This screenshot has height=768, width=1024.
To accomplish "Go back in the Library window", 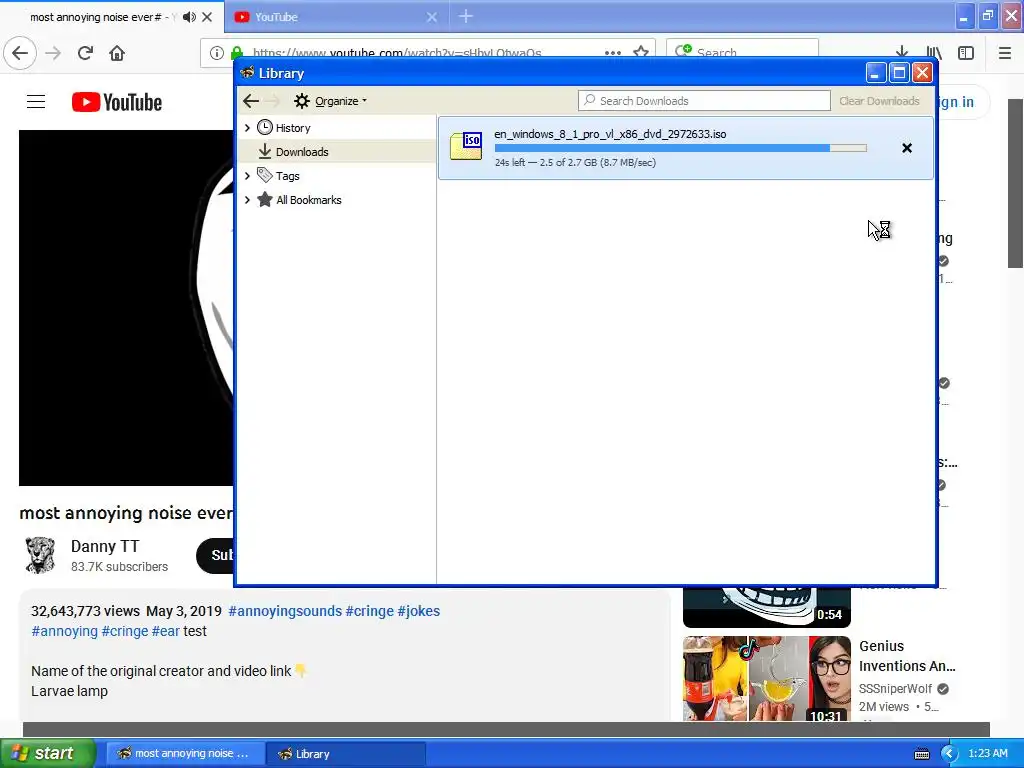I will 251,101.
